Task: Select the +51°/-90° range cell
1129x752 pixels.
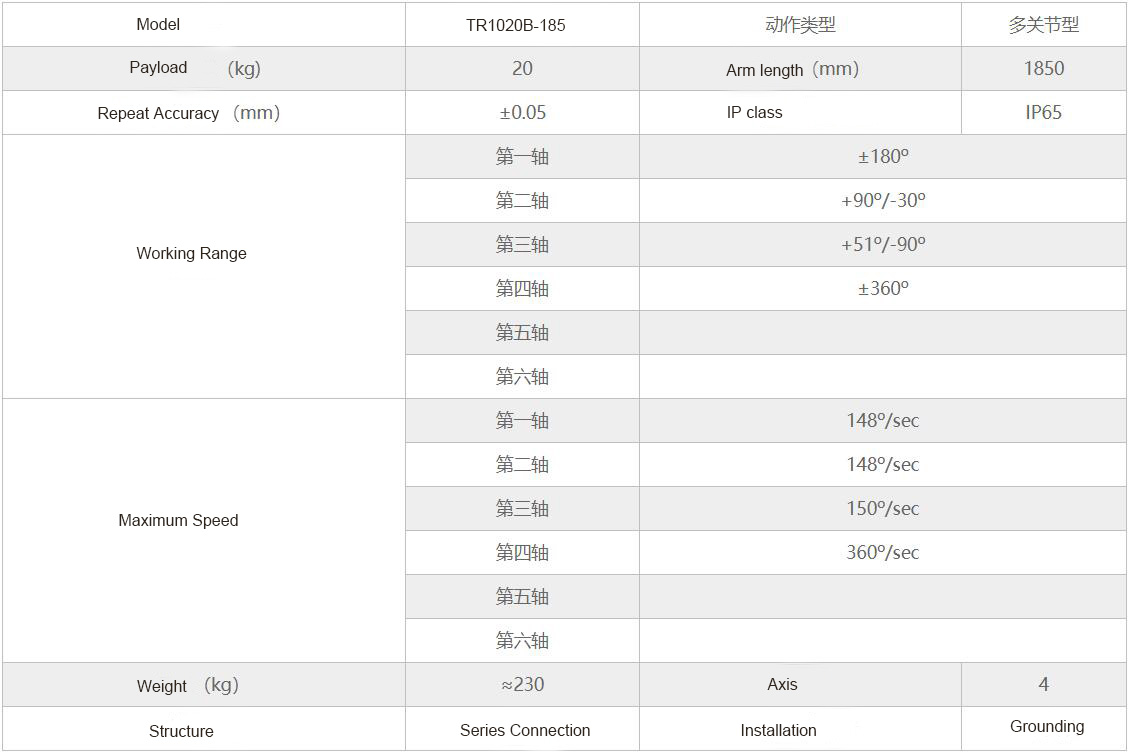Action: 883,244
